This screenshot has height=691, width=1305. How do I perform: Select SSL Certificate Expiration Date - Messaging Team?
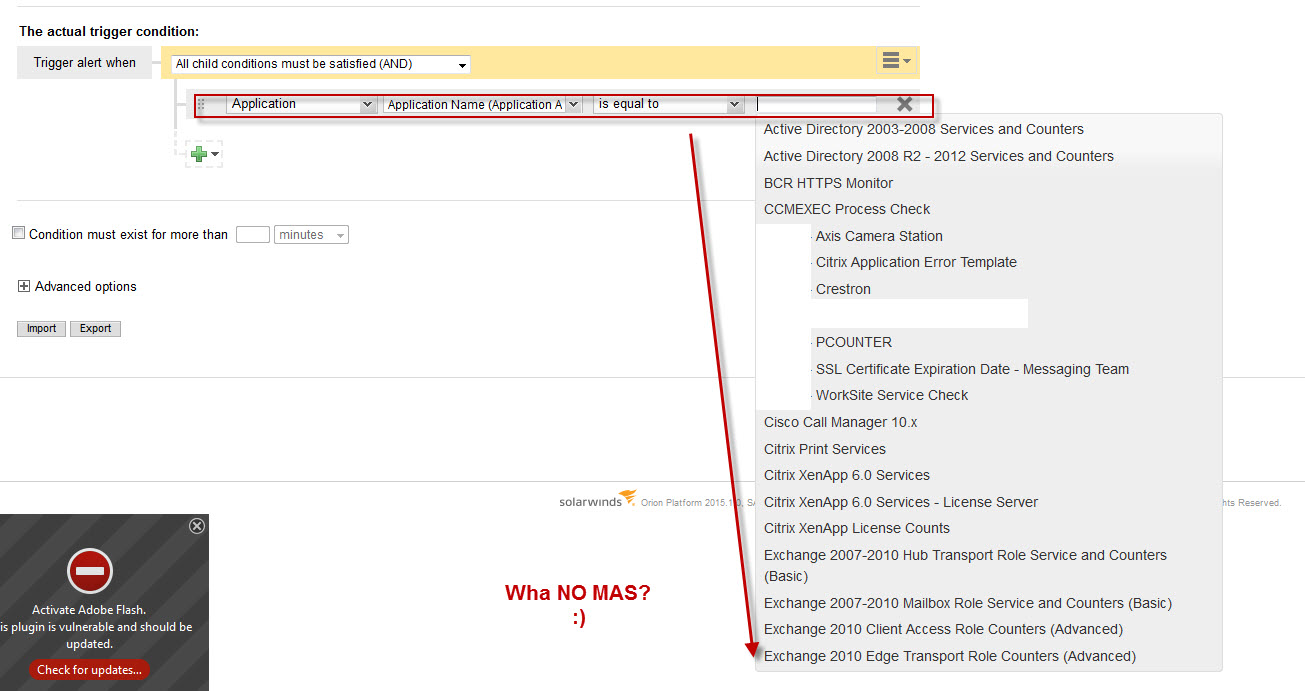click(972, 369)
